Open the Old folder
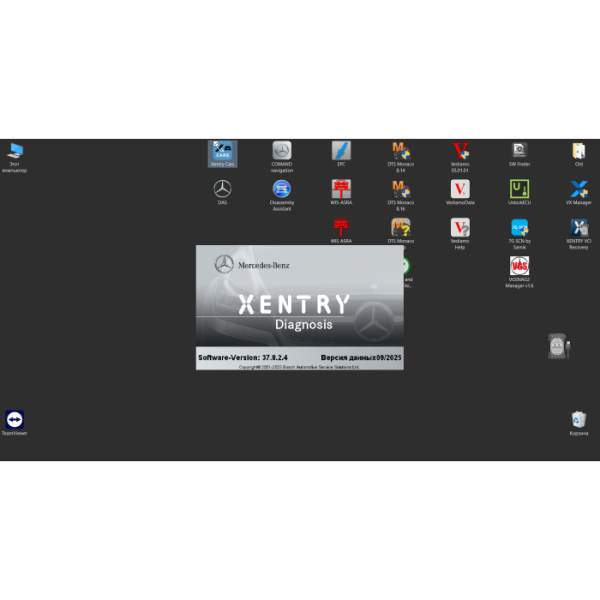Screen dimensions: 600x600 578,151
